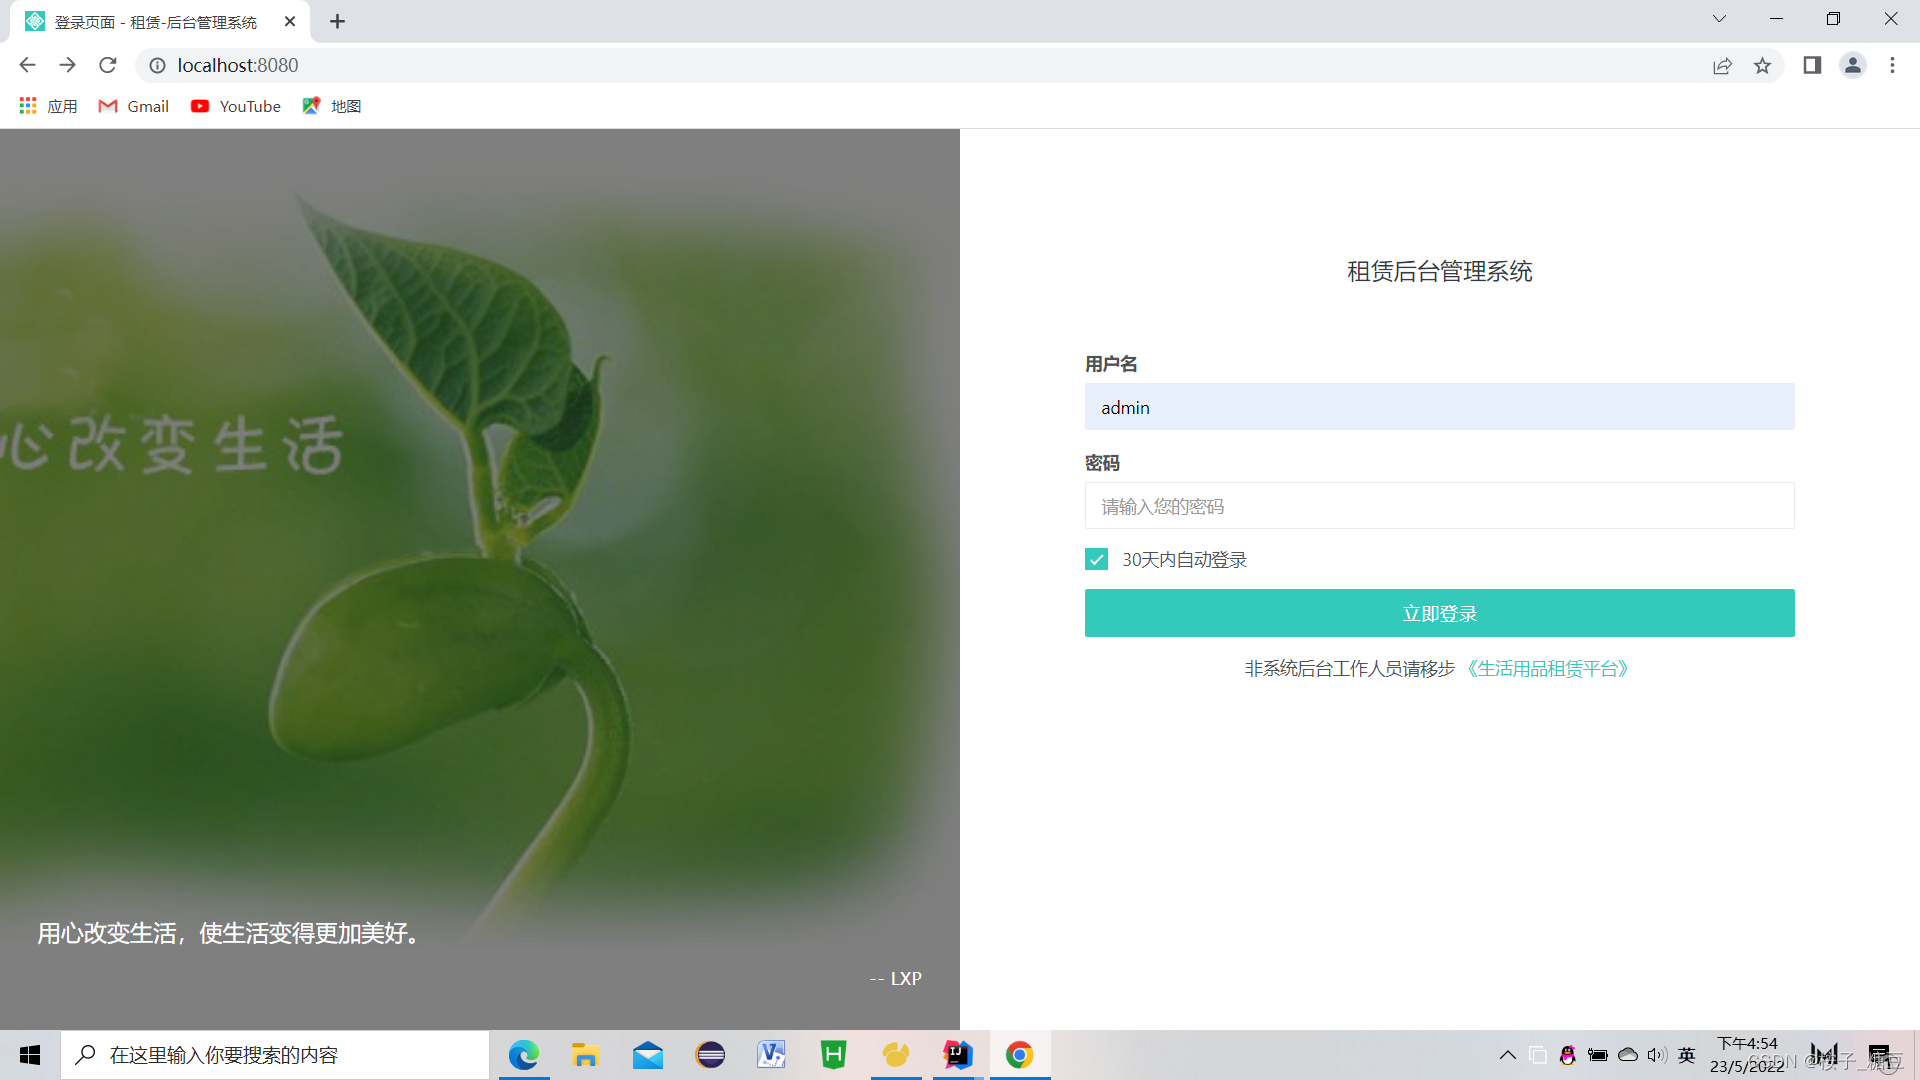Open a new browser tab
The height and width of the screenshot is (1080, 1920).
tap(337, 21)
